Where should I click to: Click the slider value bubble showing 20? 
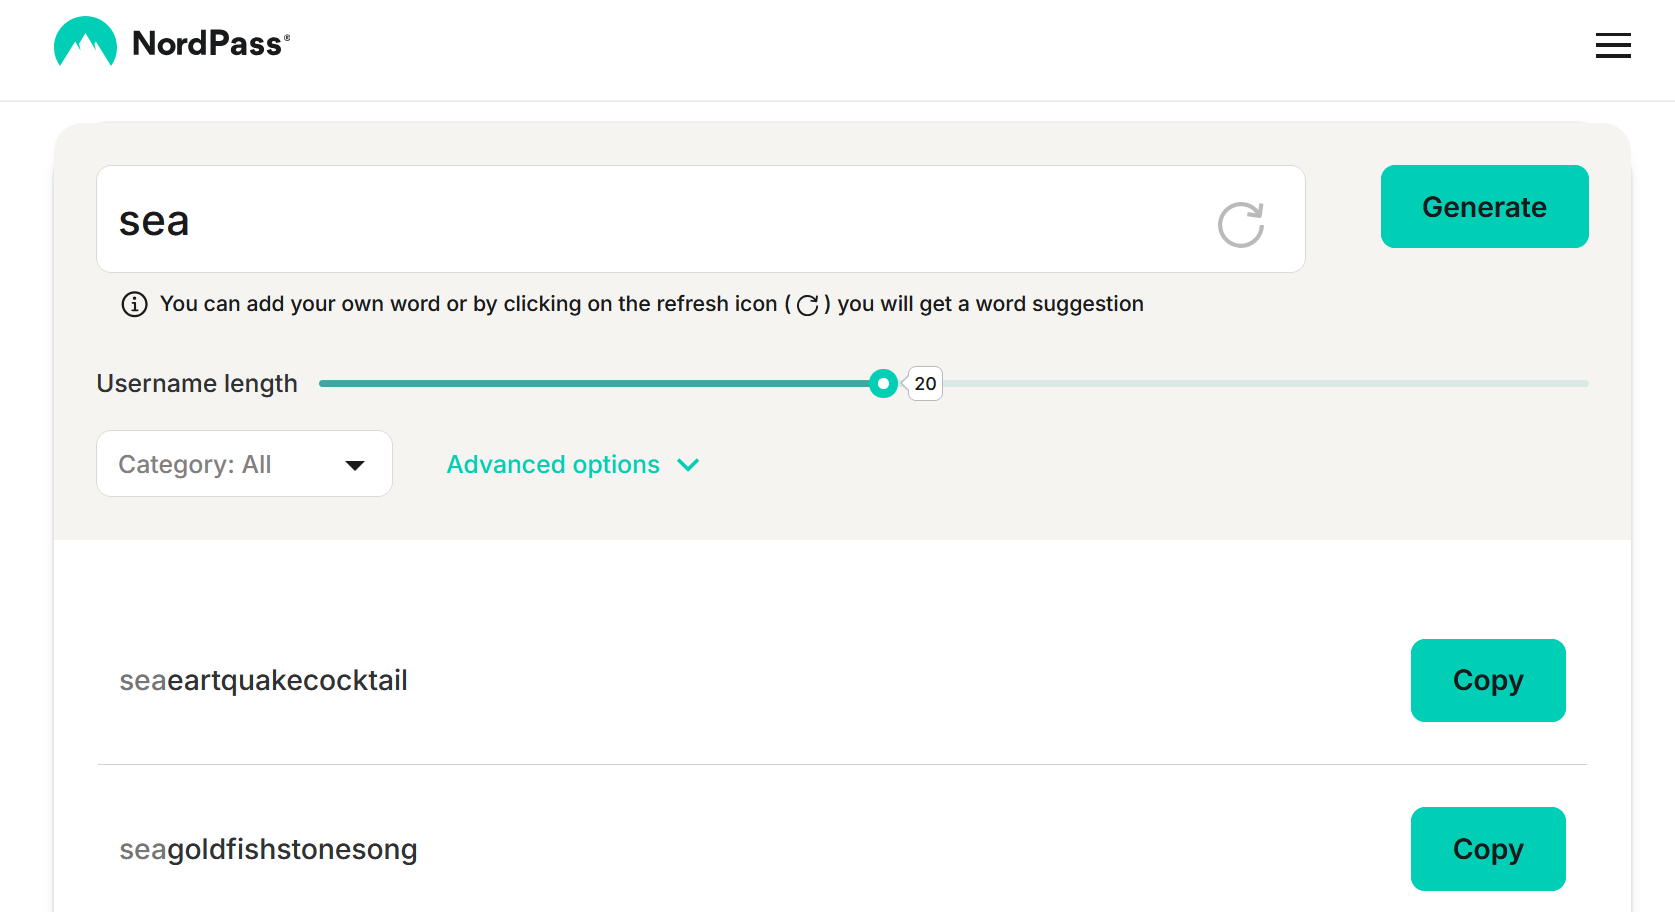pyautogui.click(x=925, y=384)
